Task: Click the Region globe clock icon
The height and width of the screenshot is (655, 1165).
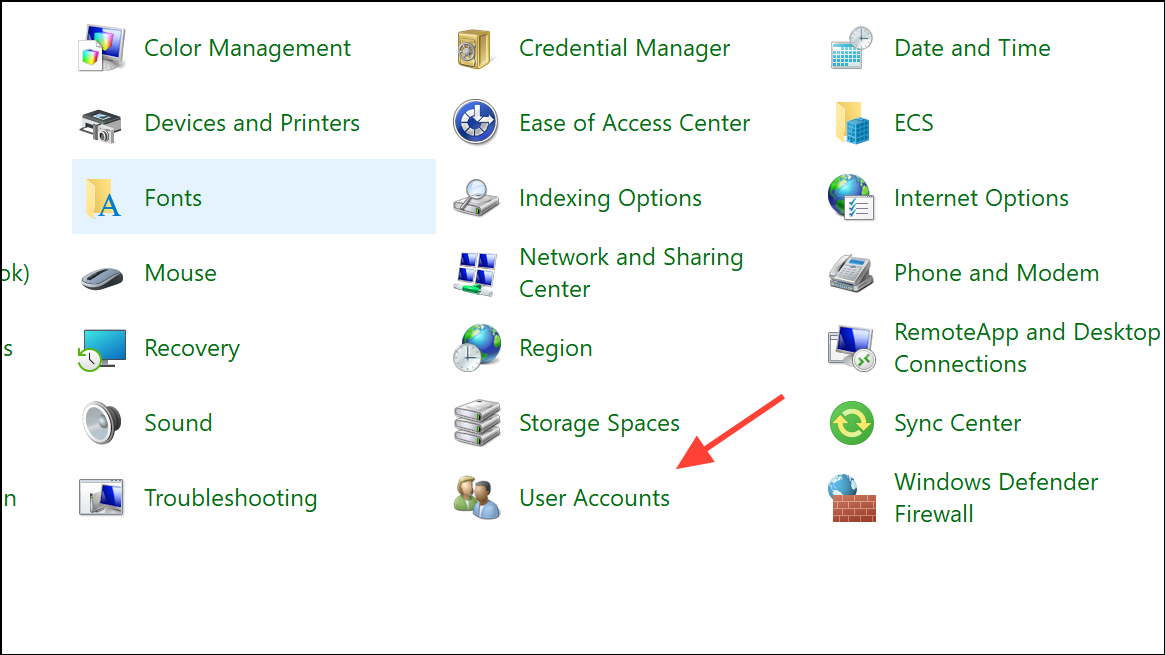Action: coord(476,348)
